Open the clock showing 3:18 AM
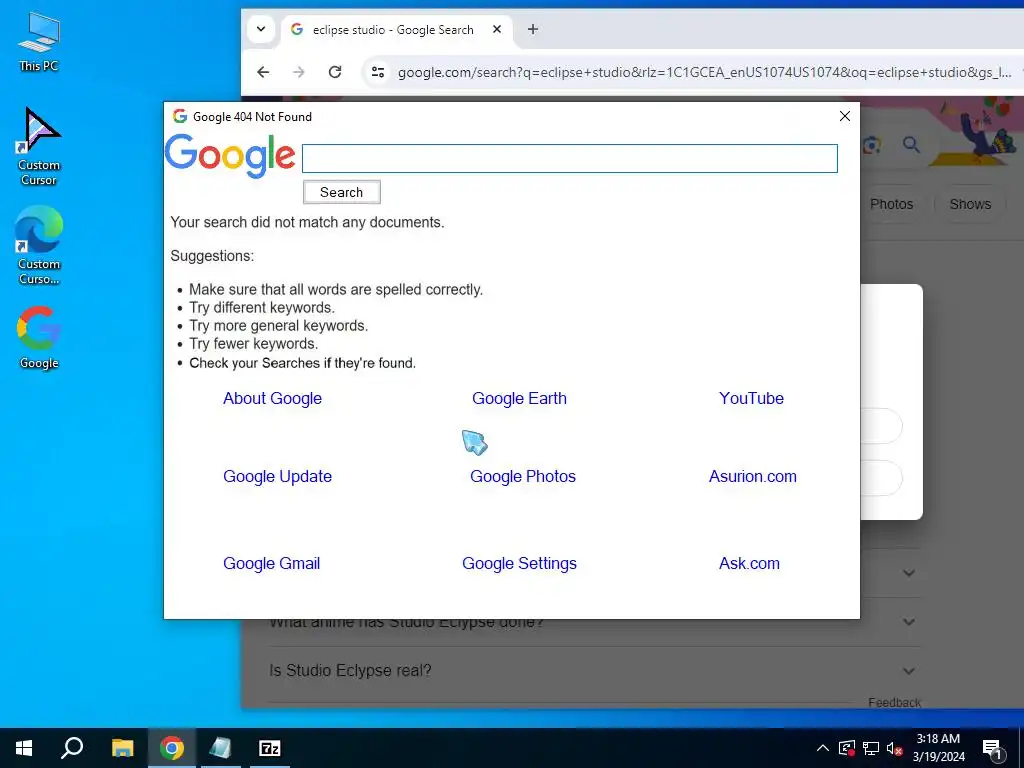This screenshot has height=768, width=1024. (938, 748)
